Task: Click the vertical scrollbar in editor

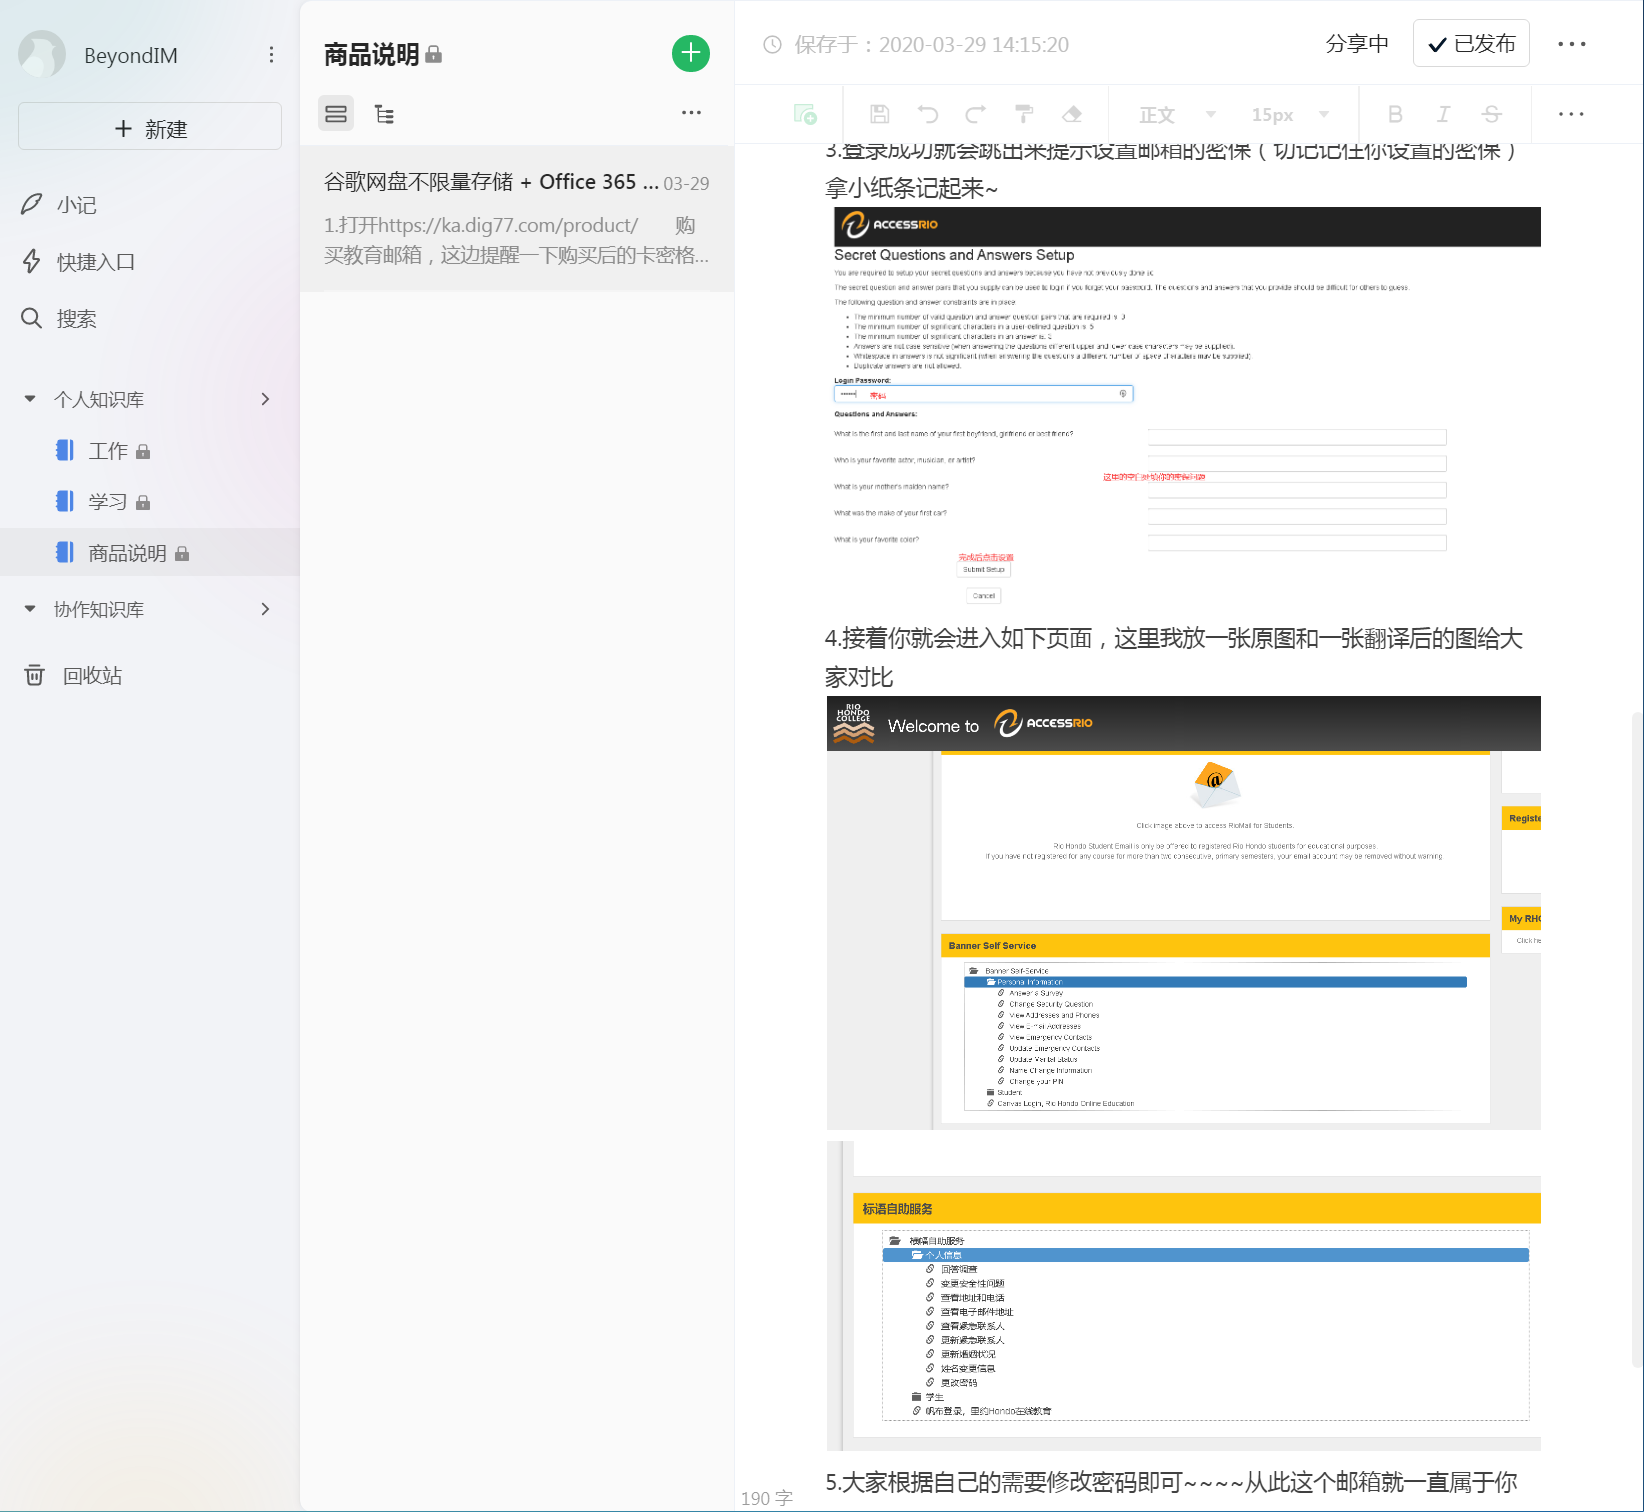Action: (1636, 1040)
